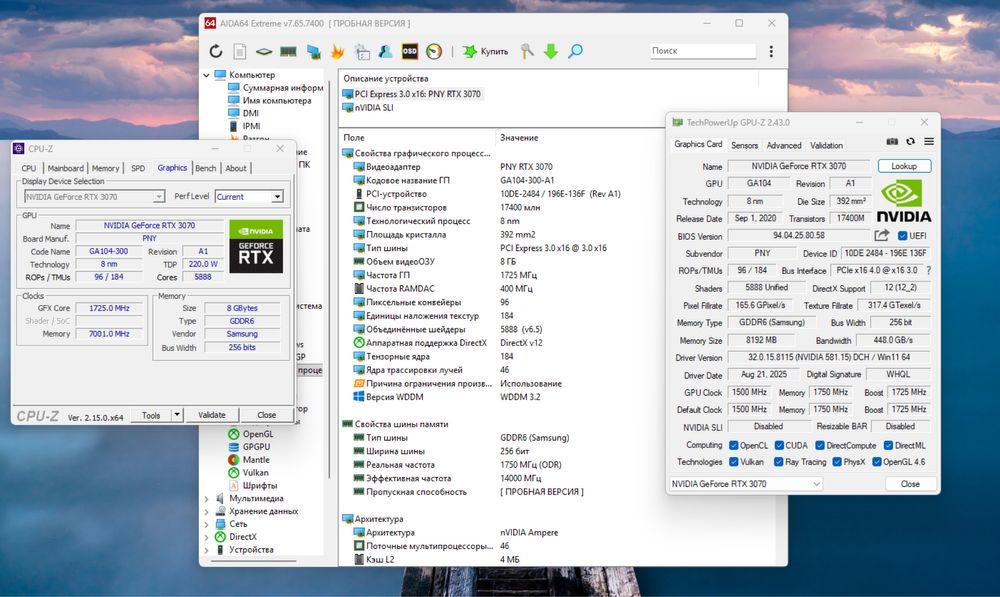The image size is (1000, 597).
Task: Click the Close button in CPU-Z
Action: pyautogui.click(x=267, y=415)
